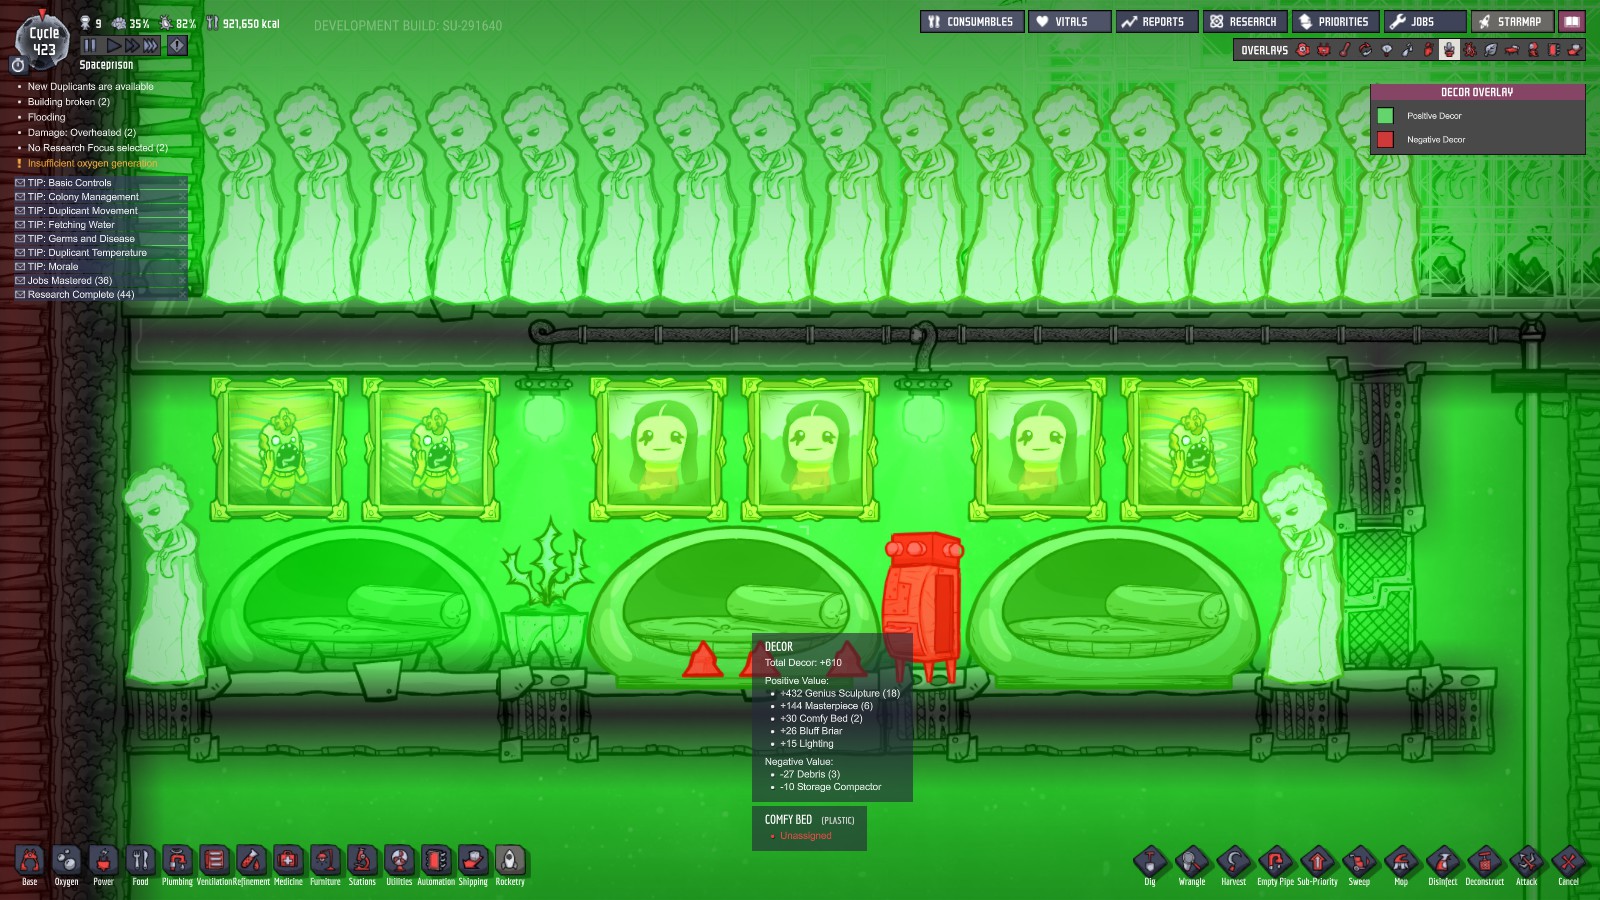Toggle the Germ overlay
Screen dimensions: 1600x900
point(1470,50)
